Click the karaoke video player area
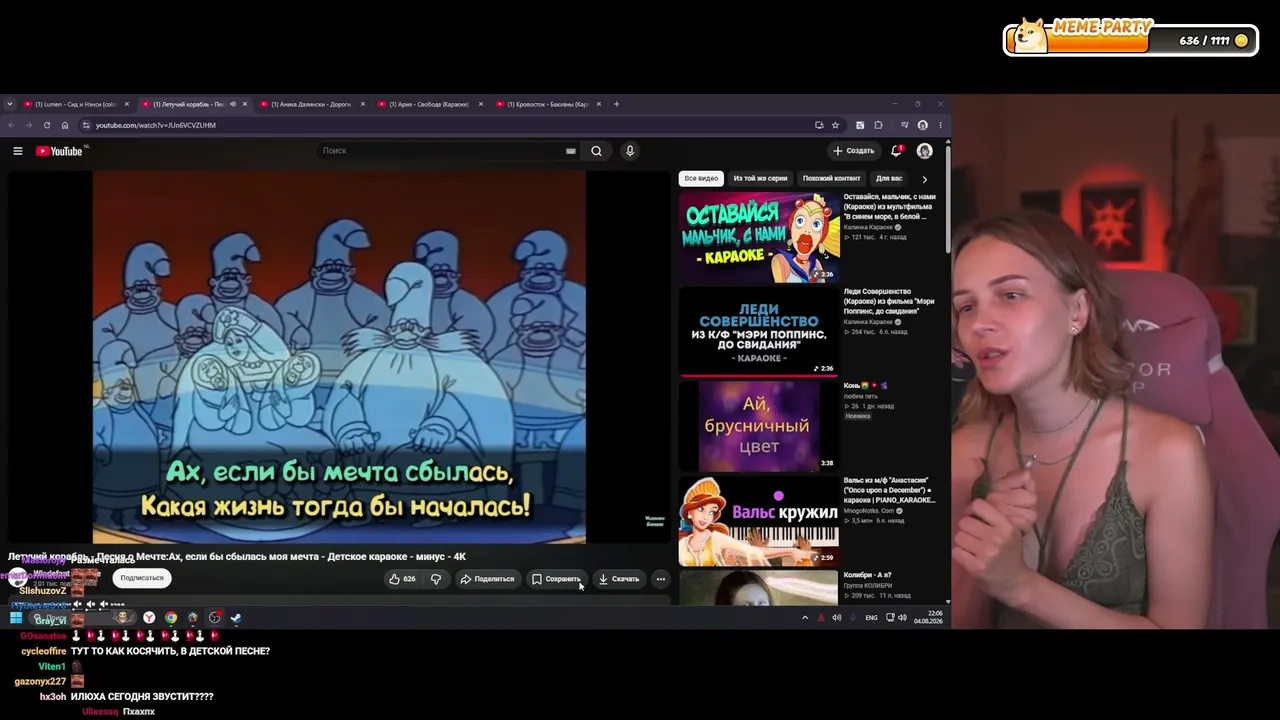The height and width of the screenshot is (720, 1280). pyautogui.click(x=339, y=358)
